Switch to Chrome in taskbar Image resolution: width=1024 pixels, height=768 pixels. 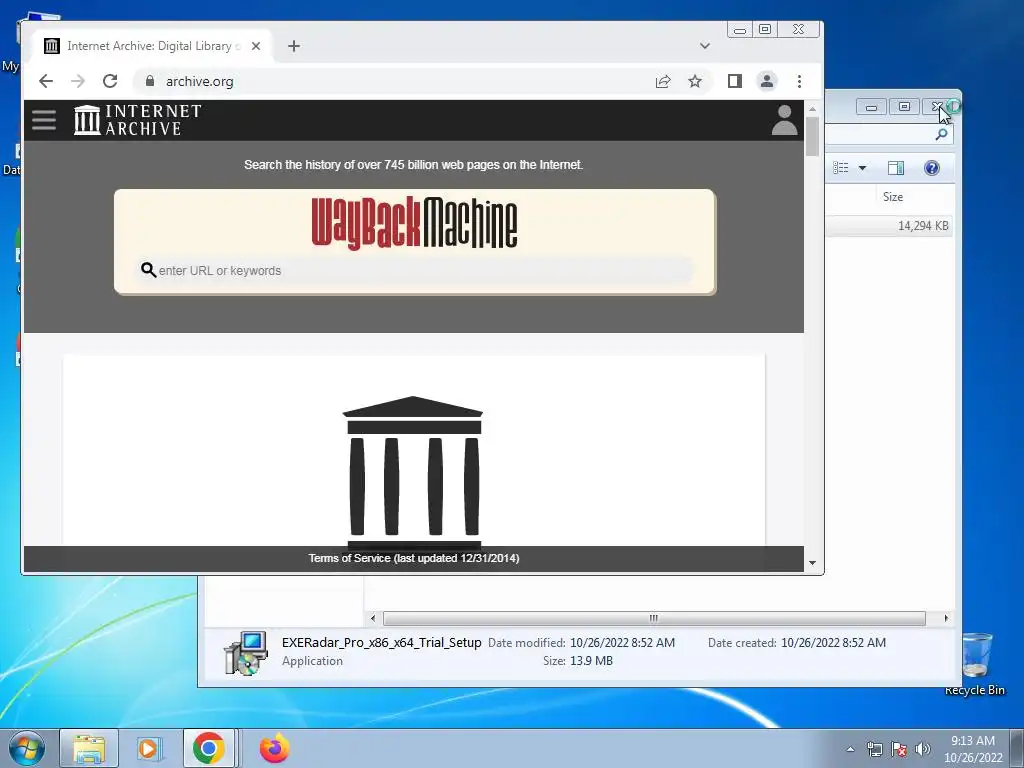point(209,748)
